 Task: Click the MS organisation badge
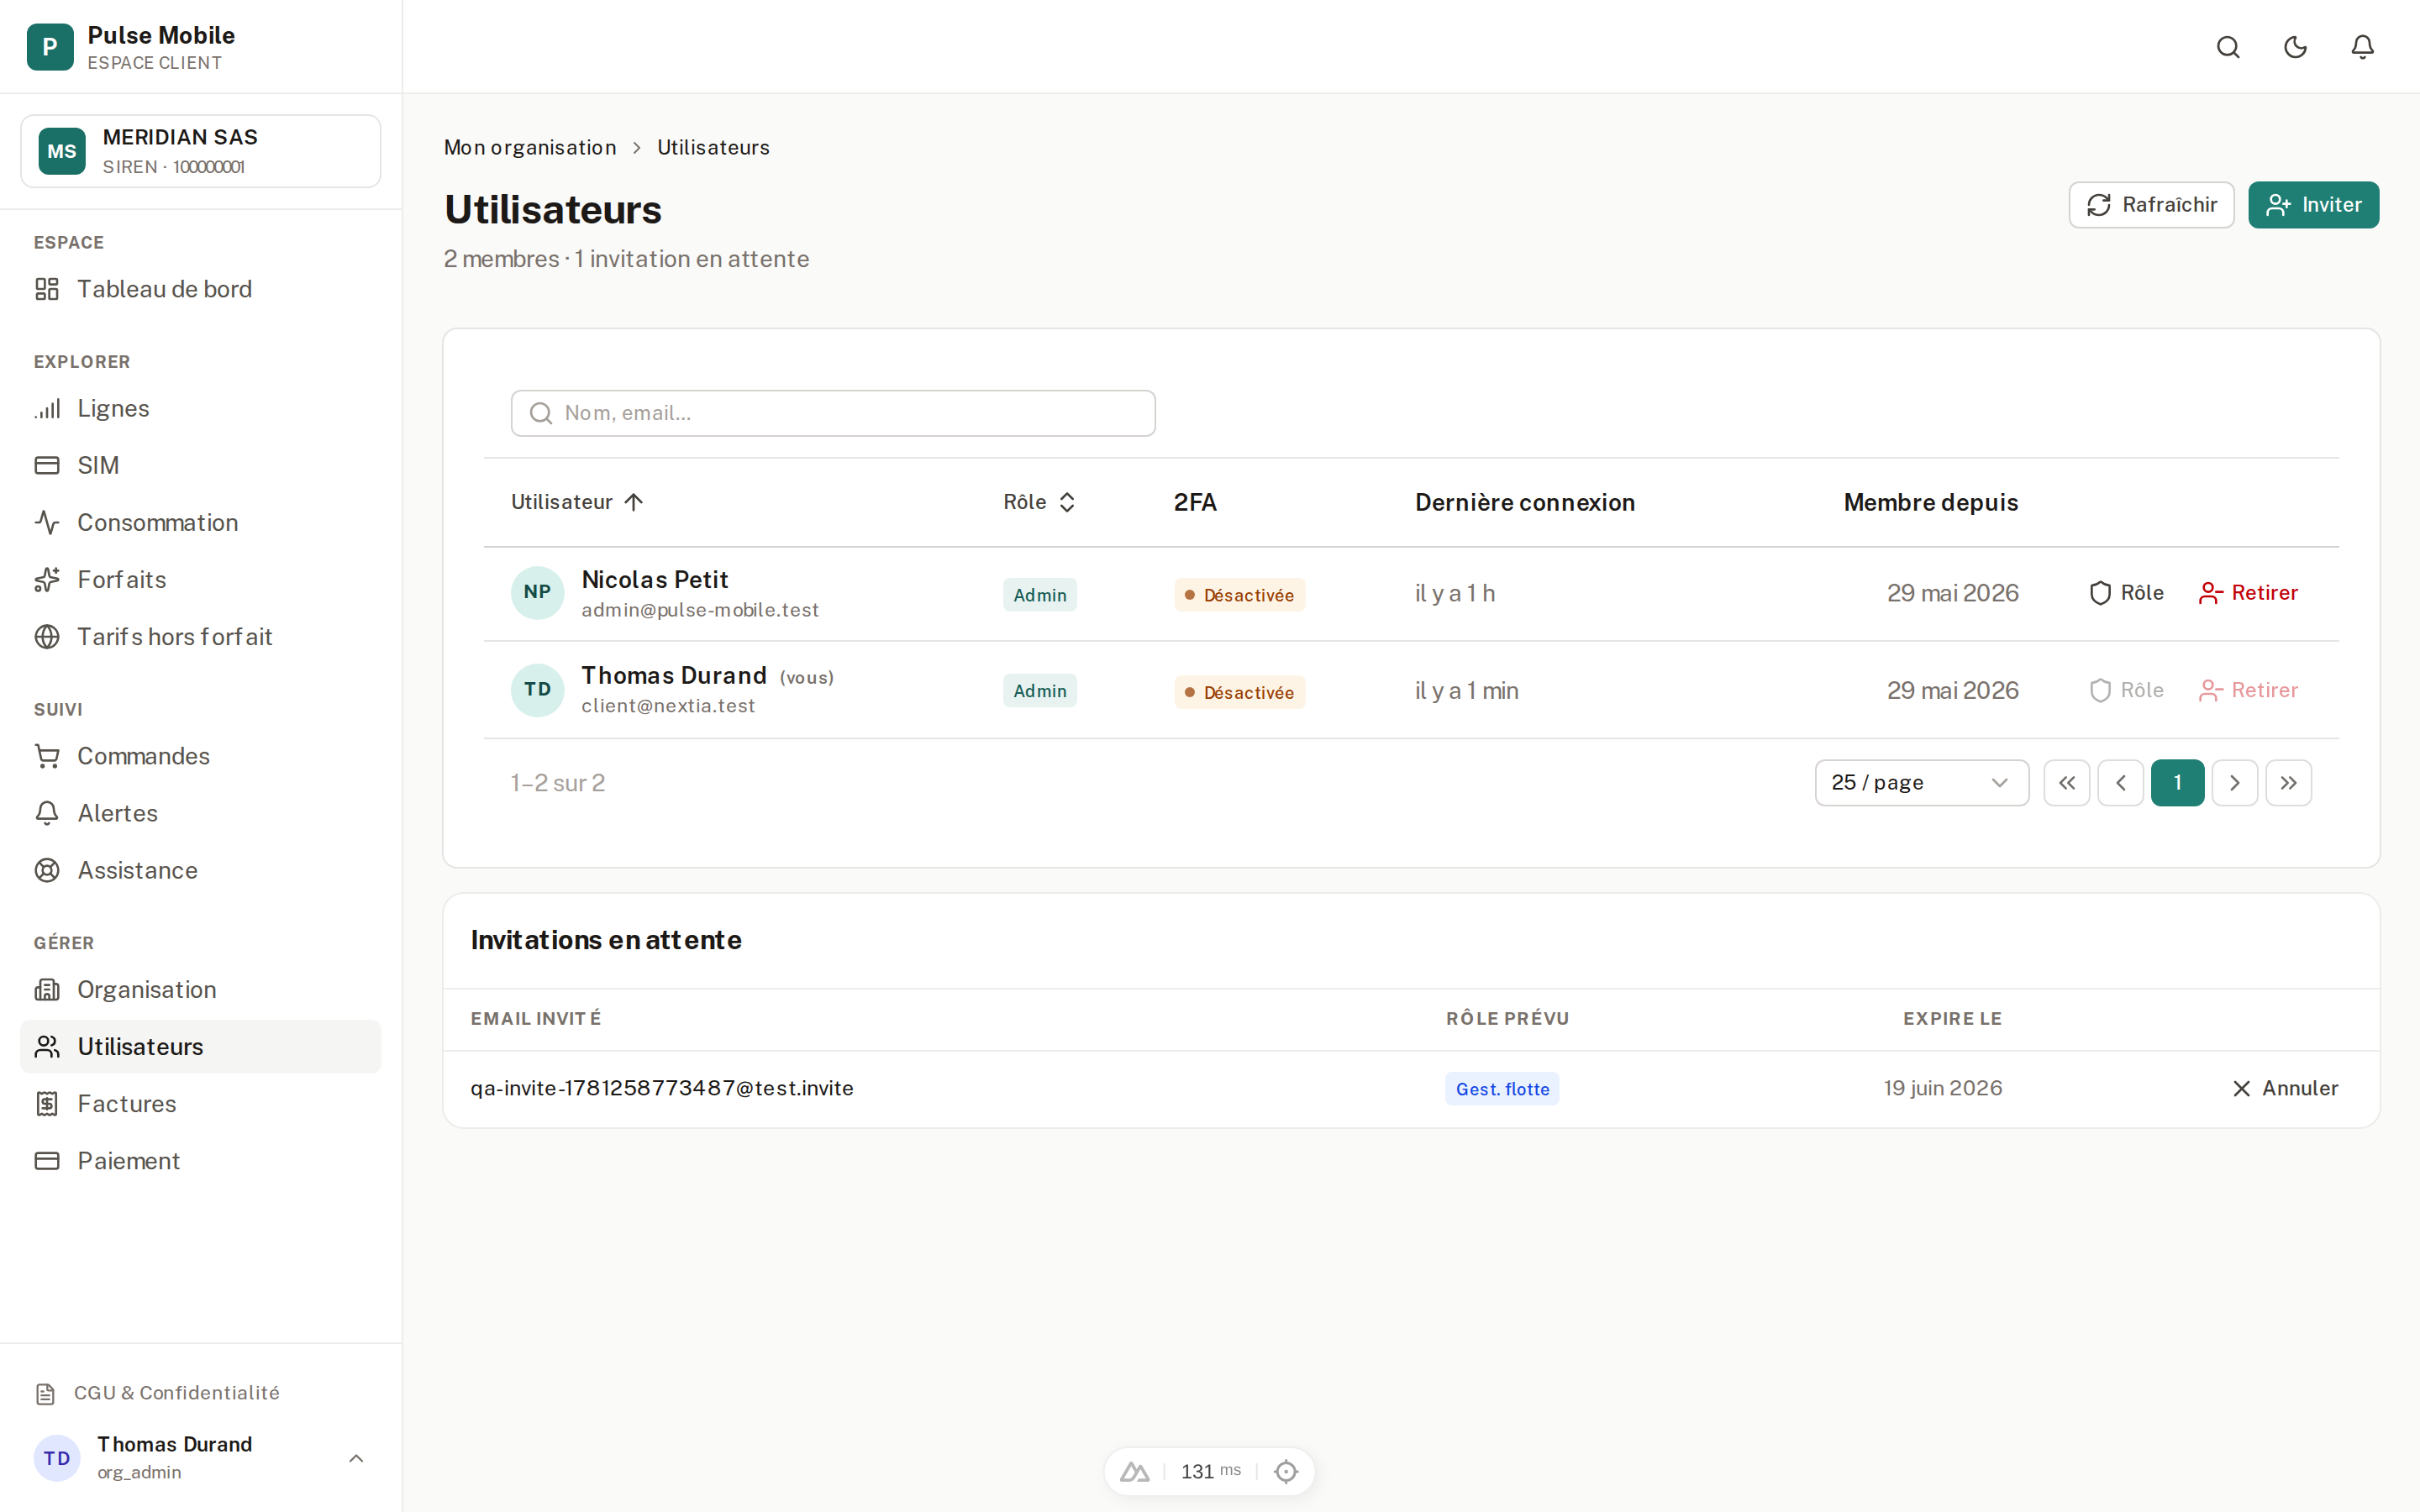pyautogui.click(x=62, y=151)
